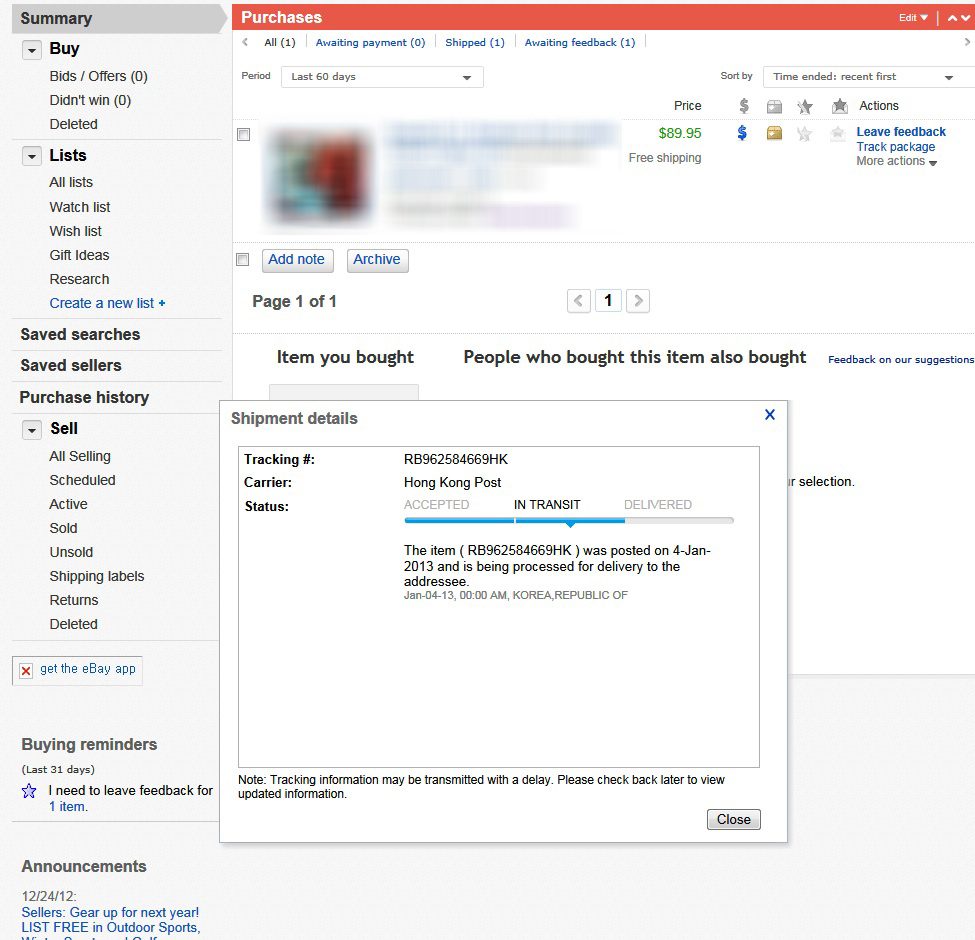975x940 pixels.
Task: Open Purchase history in sidebar
Action: [84, 397]
